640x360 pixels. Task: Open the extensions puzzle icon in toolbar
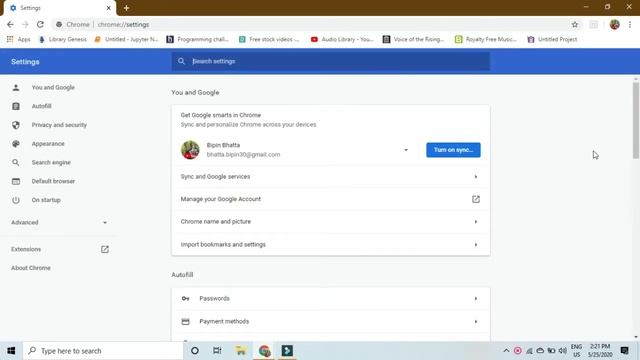pyautogui.click(x=594, y=24)
